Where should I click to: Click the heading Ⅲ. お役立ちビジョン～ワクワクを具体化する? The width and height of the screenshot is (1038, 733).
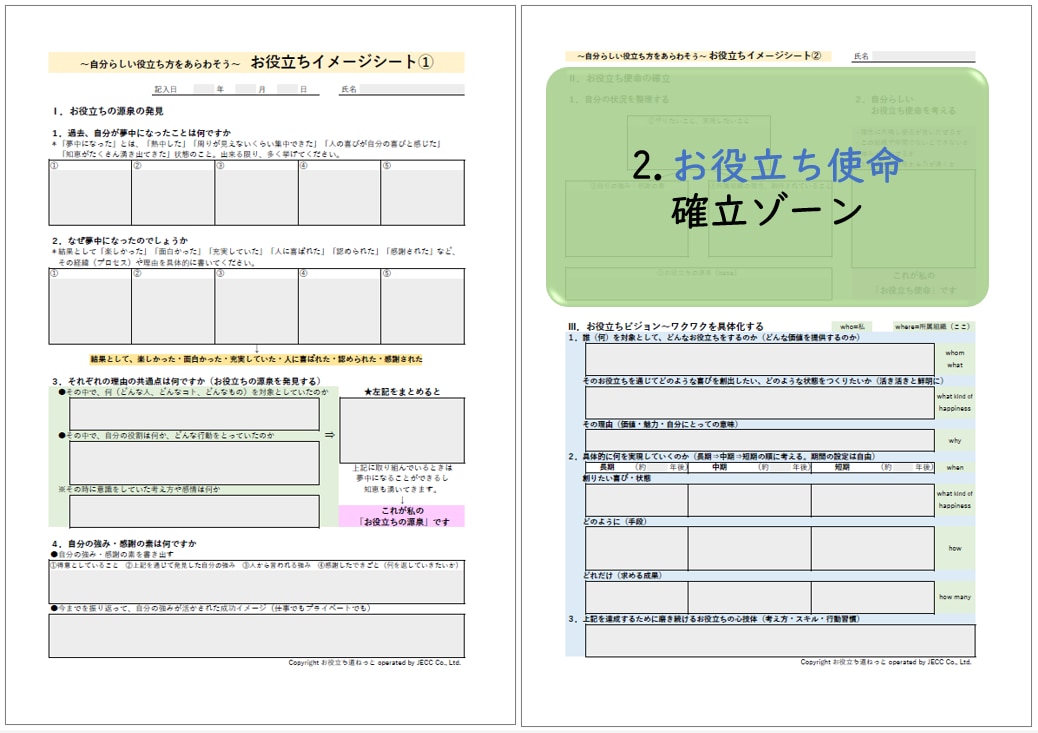[x=666, y=326]
